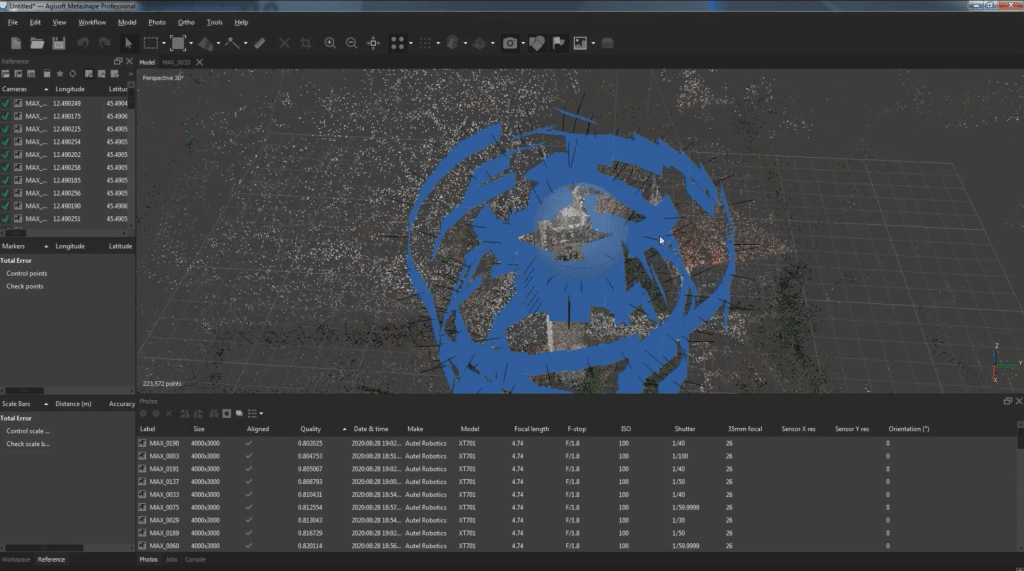
Task: Zoom out with the magnifier minus icon
Action: click(x=351, y=43)
